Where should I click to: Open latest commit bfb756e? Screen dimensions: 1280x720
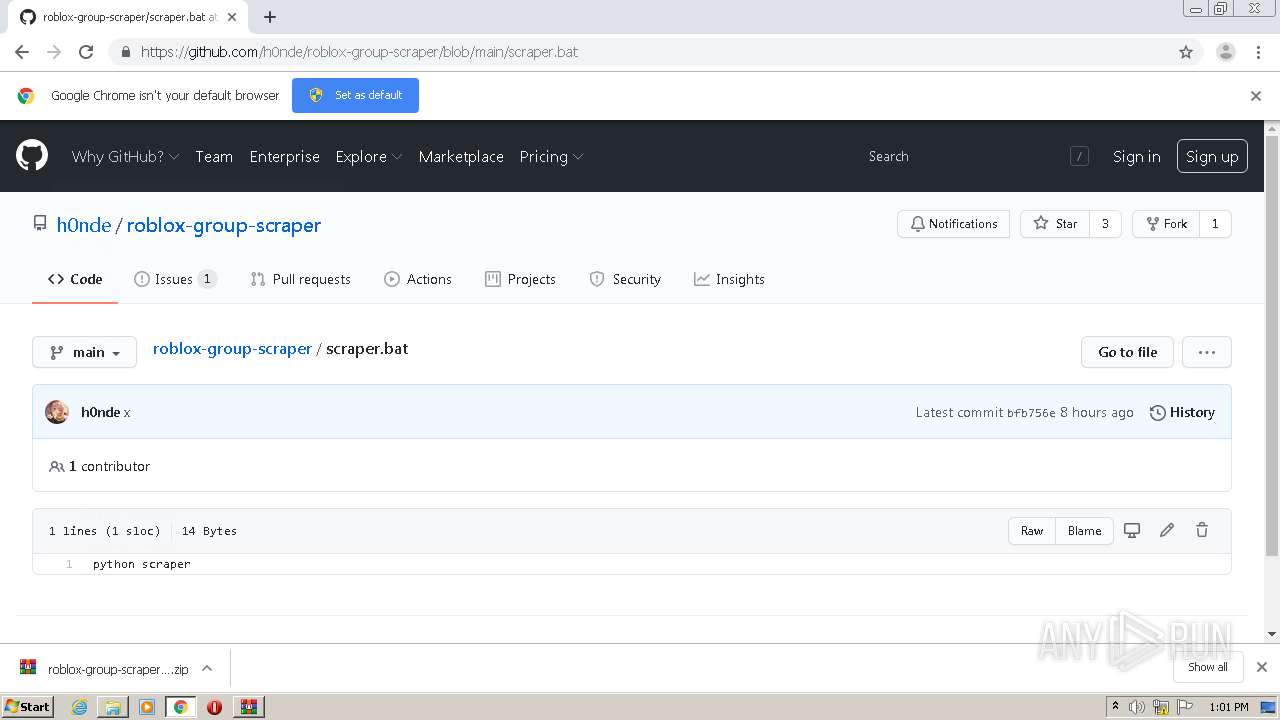click(1031, 413)
